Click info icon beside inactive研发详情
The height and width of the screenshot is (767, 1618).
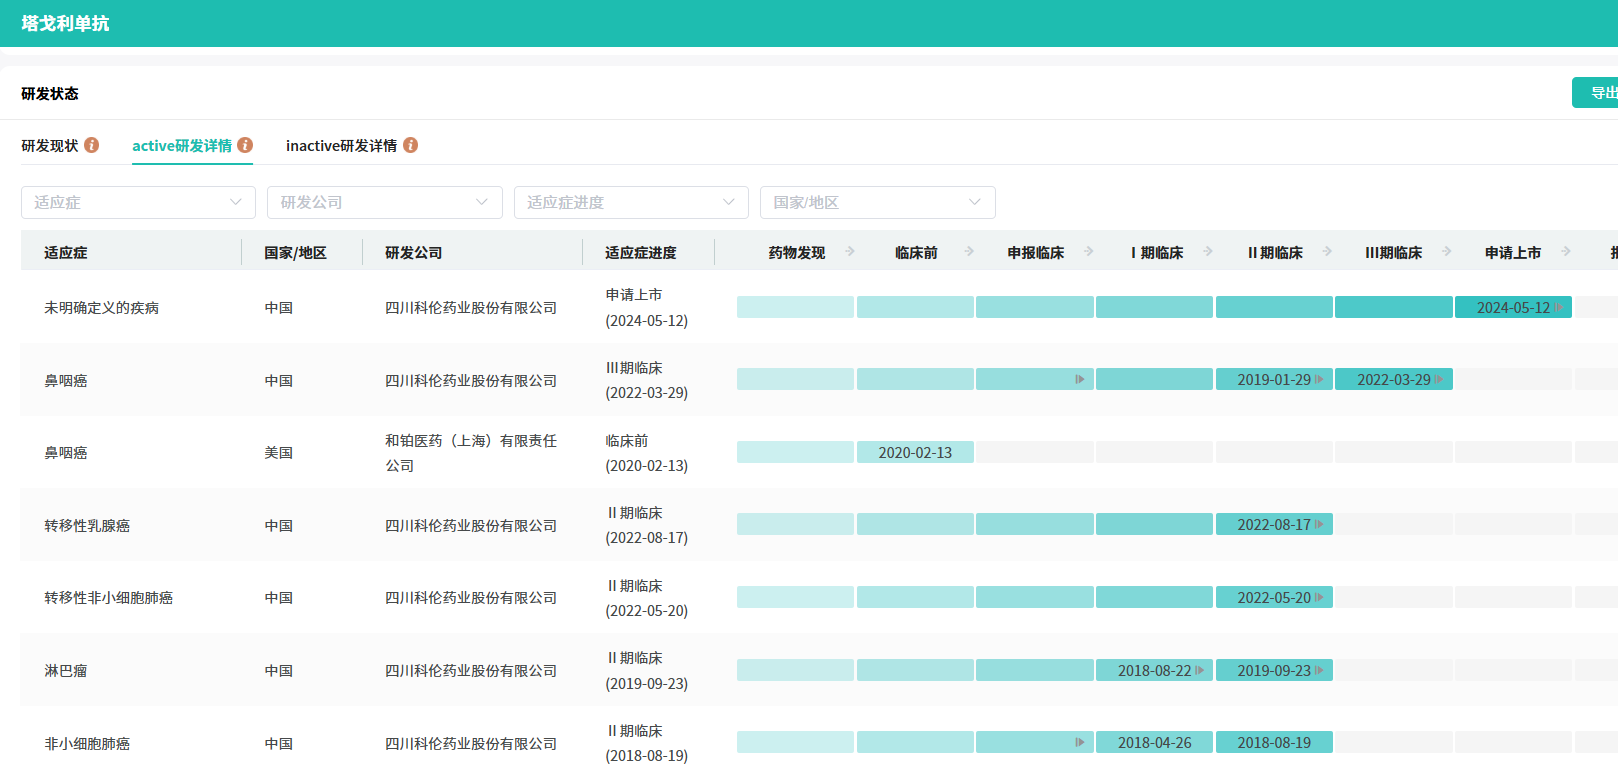pos(411,145)
